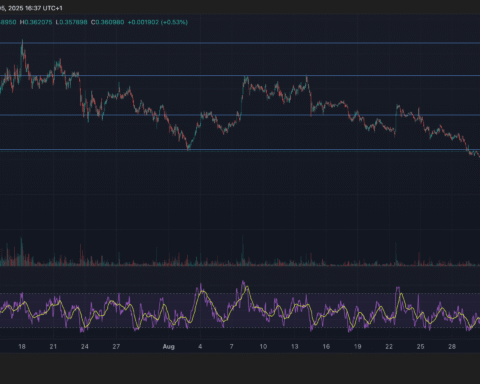The image size is (480, 384).
Task: Select the H0.362075 high value readout
Action: coord(36,22)
